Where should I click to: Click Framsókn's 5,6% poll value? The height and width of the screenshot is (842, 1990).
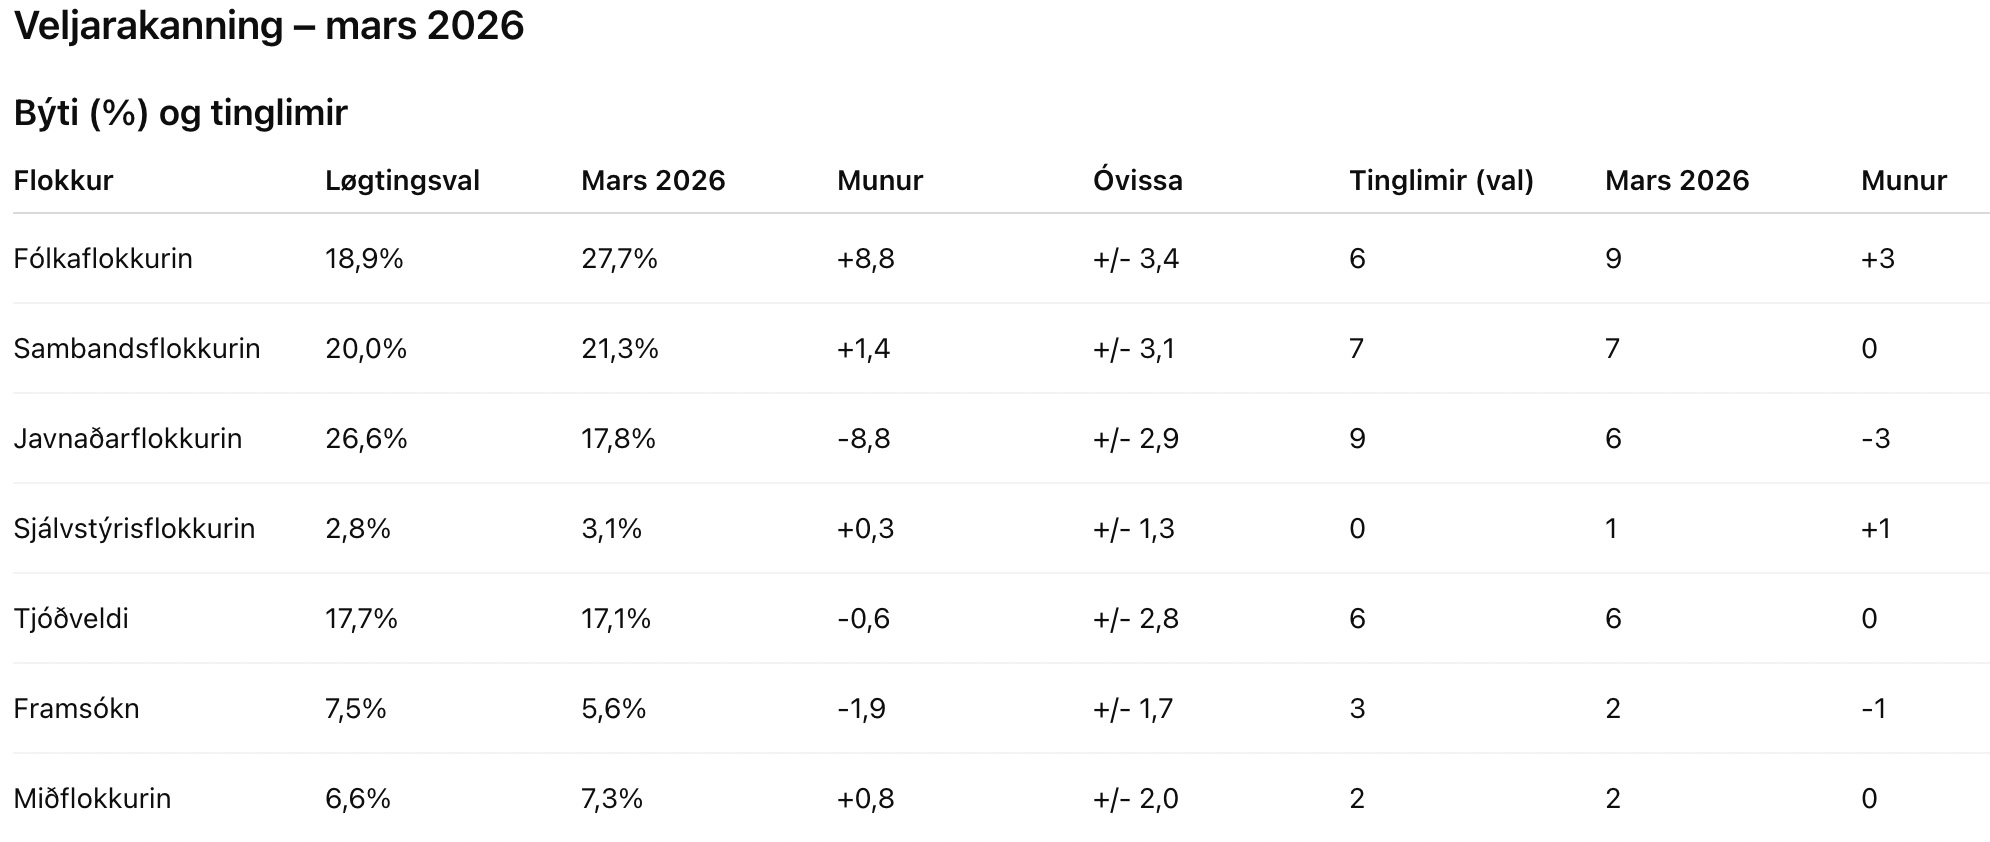click(x=613, y=709)
